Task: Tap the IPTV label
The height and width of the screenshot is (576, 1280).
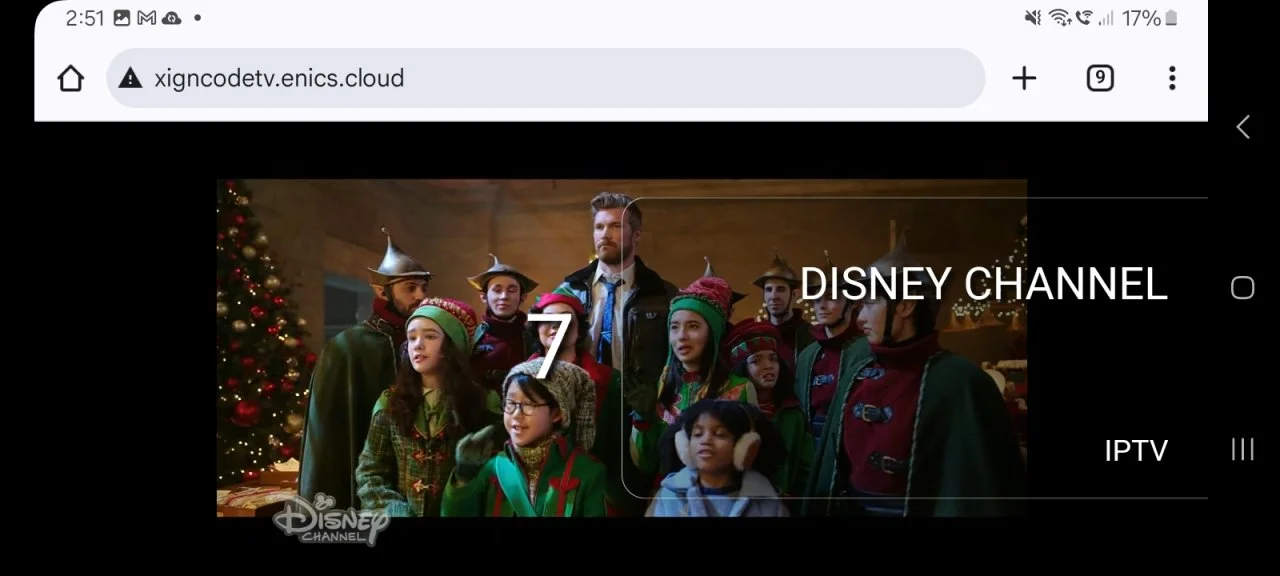Action: click(x=1136, y=451)
